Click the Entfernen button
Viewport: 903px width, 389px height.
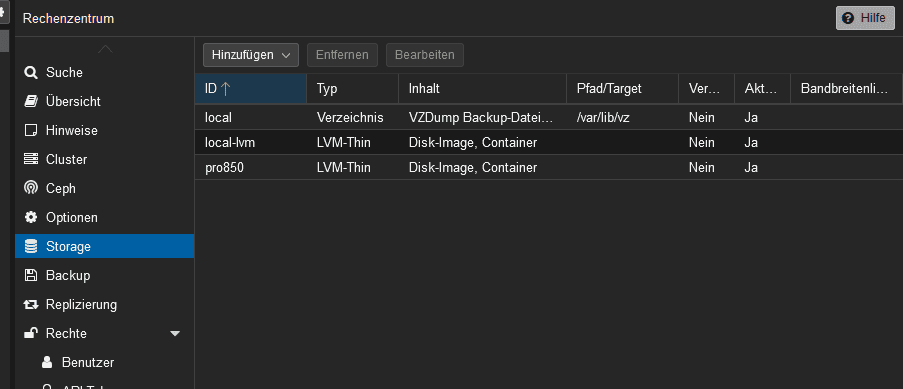pyautogui.click(x=342, y=55)
